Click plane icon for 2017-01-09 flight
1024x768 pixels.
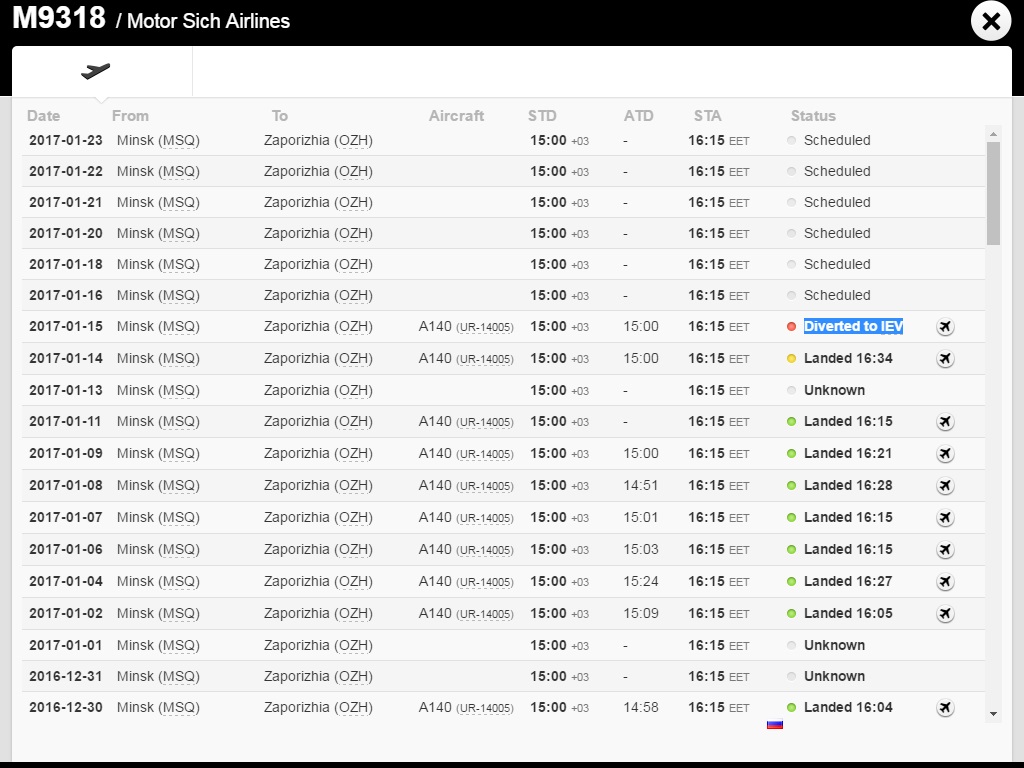tap(945, 454)
